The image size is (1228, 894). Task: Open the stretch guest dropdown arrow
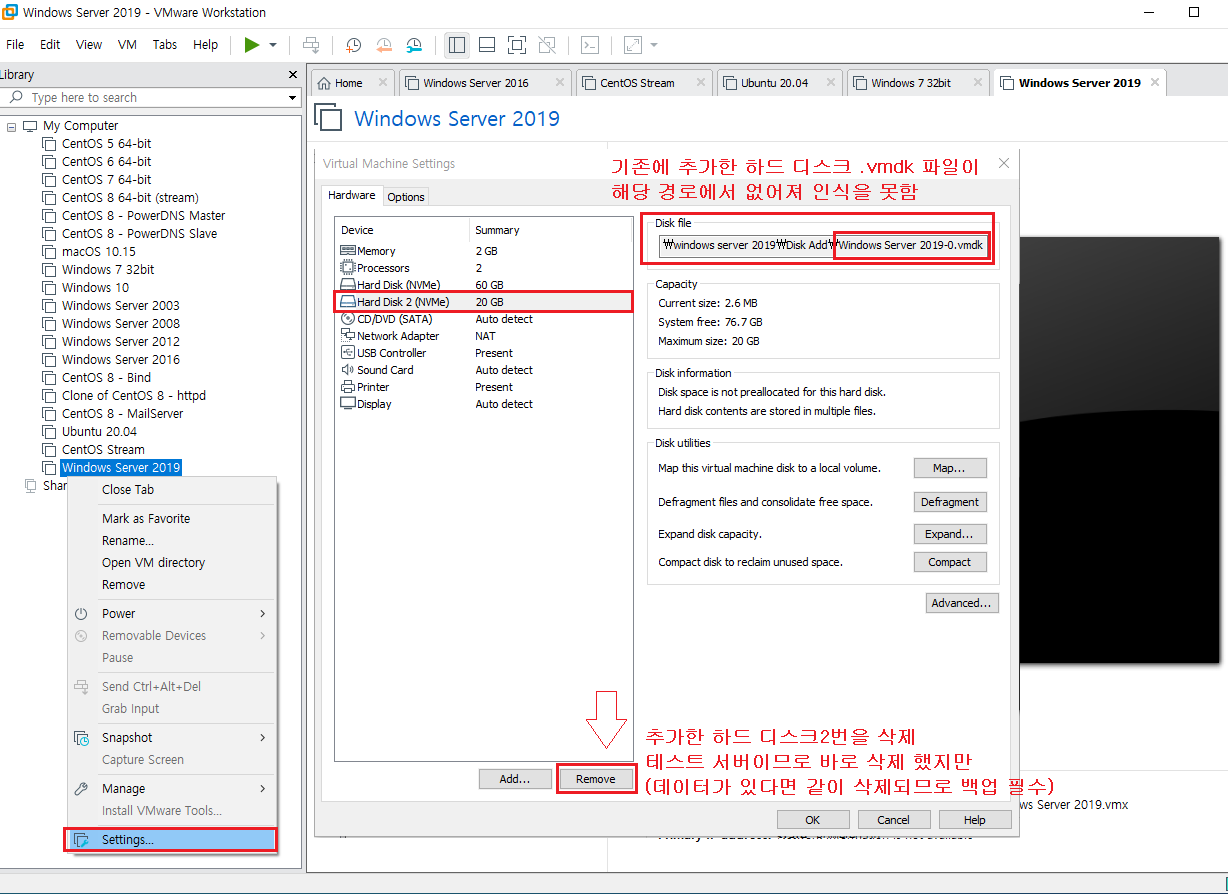pyautogui.click(x=654, y=45)
